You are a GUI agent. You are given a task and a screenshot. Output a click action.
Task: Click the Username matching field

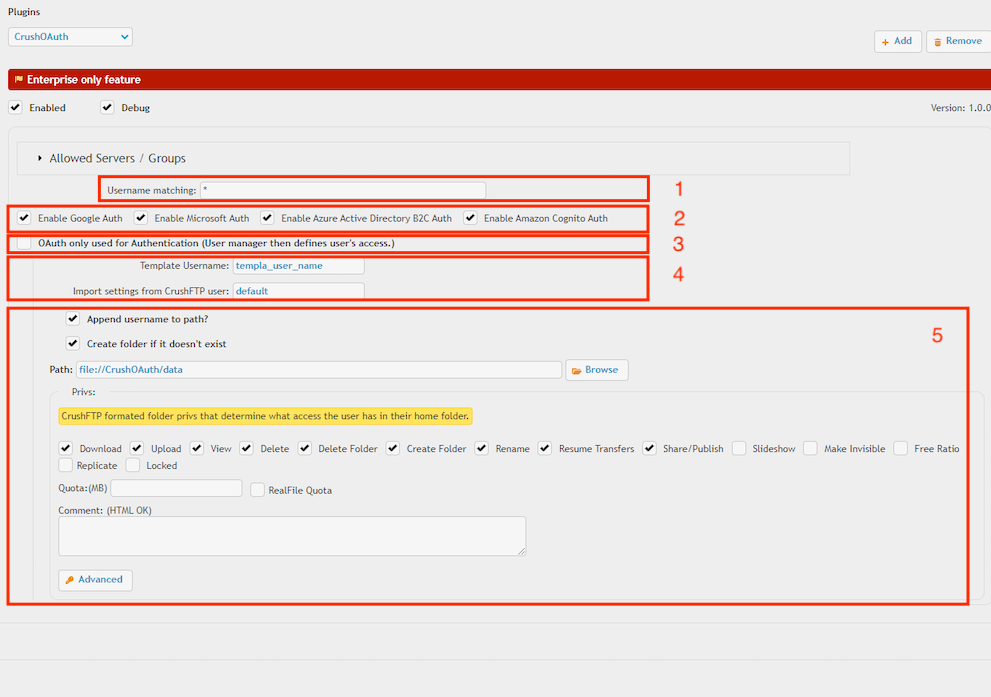click(x=343, y=190)
